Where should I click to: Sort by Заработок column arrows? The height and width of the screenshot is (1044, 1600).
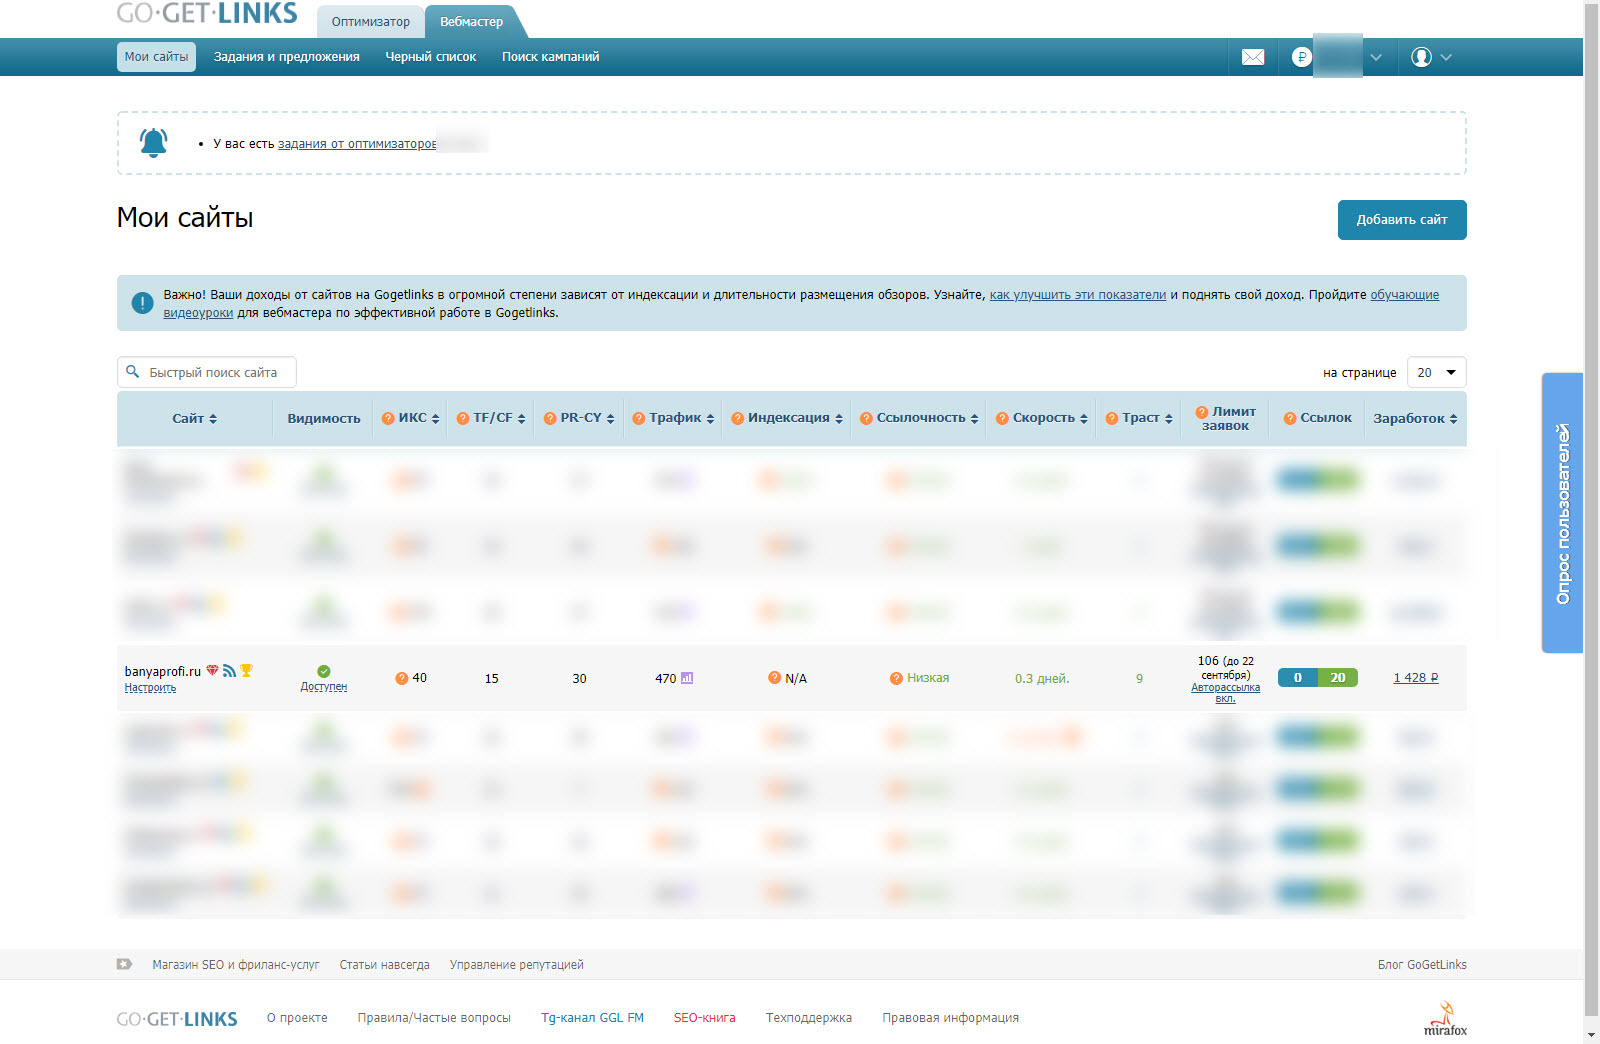[1454, 419]
